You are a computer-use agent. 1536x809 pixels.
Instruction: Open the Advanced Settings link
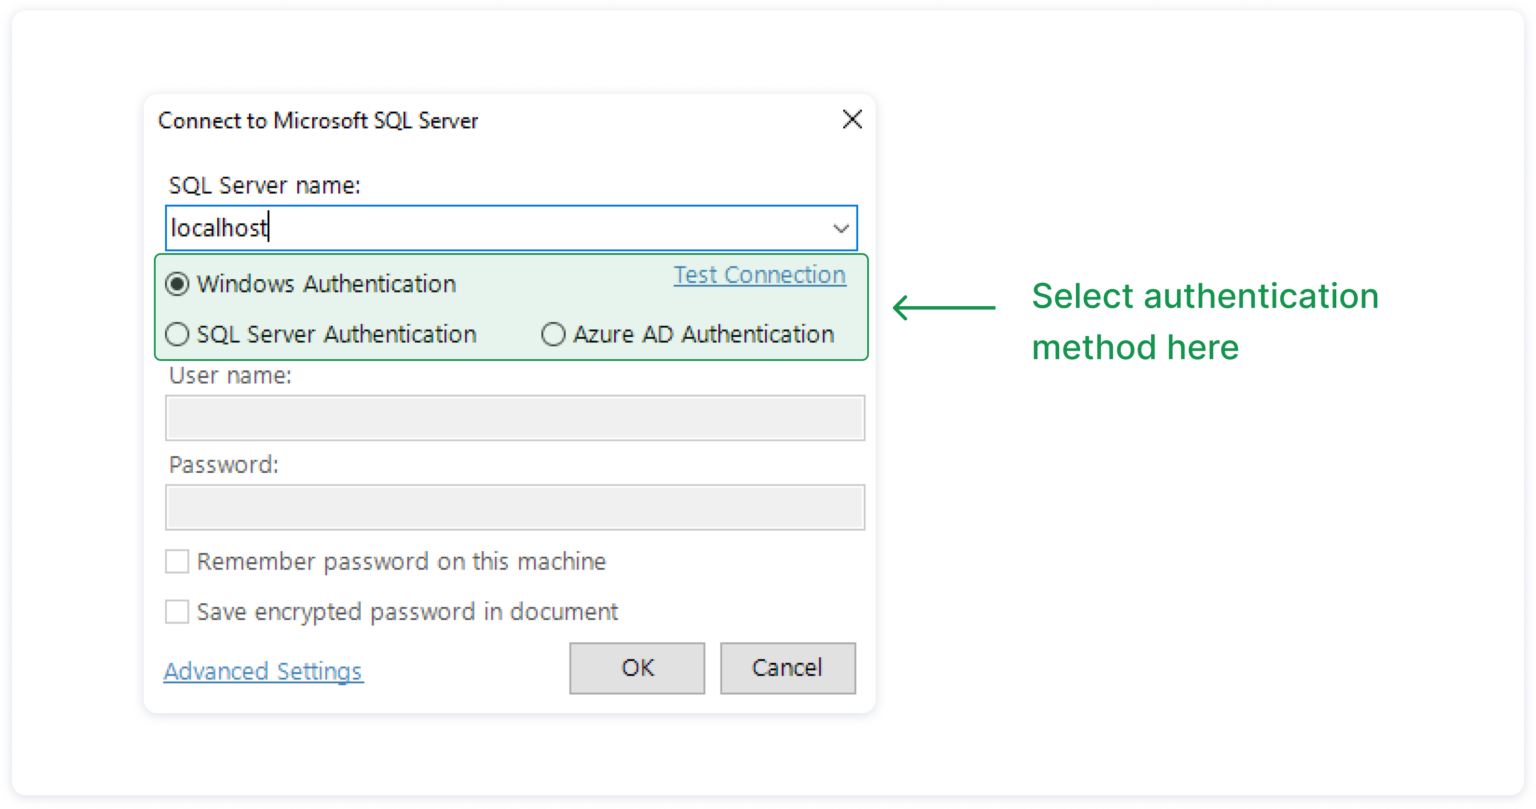263,671
